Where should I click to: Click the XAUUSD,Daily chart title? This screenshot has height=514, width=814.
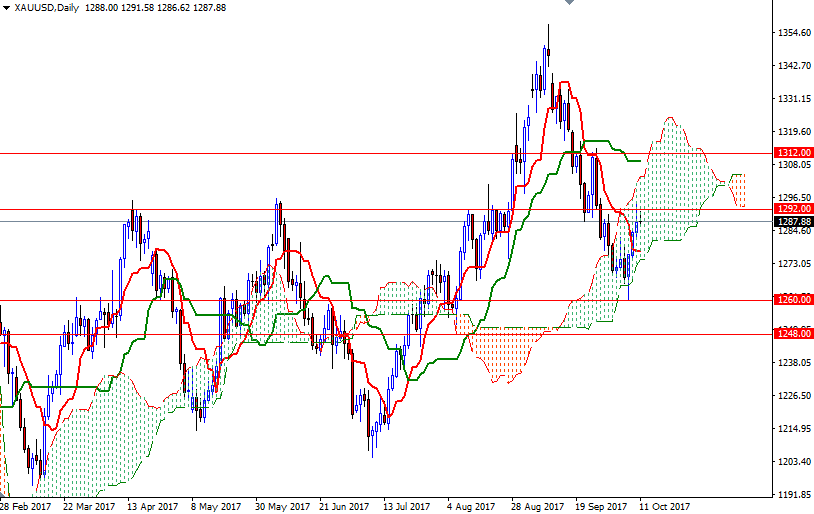pos(47,8)
